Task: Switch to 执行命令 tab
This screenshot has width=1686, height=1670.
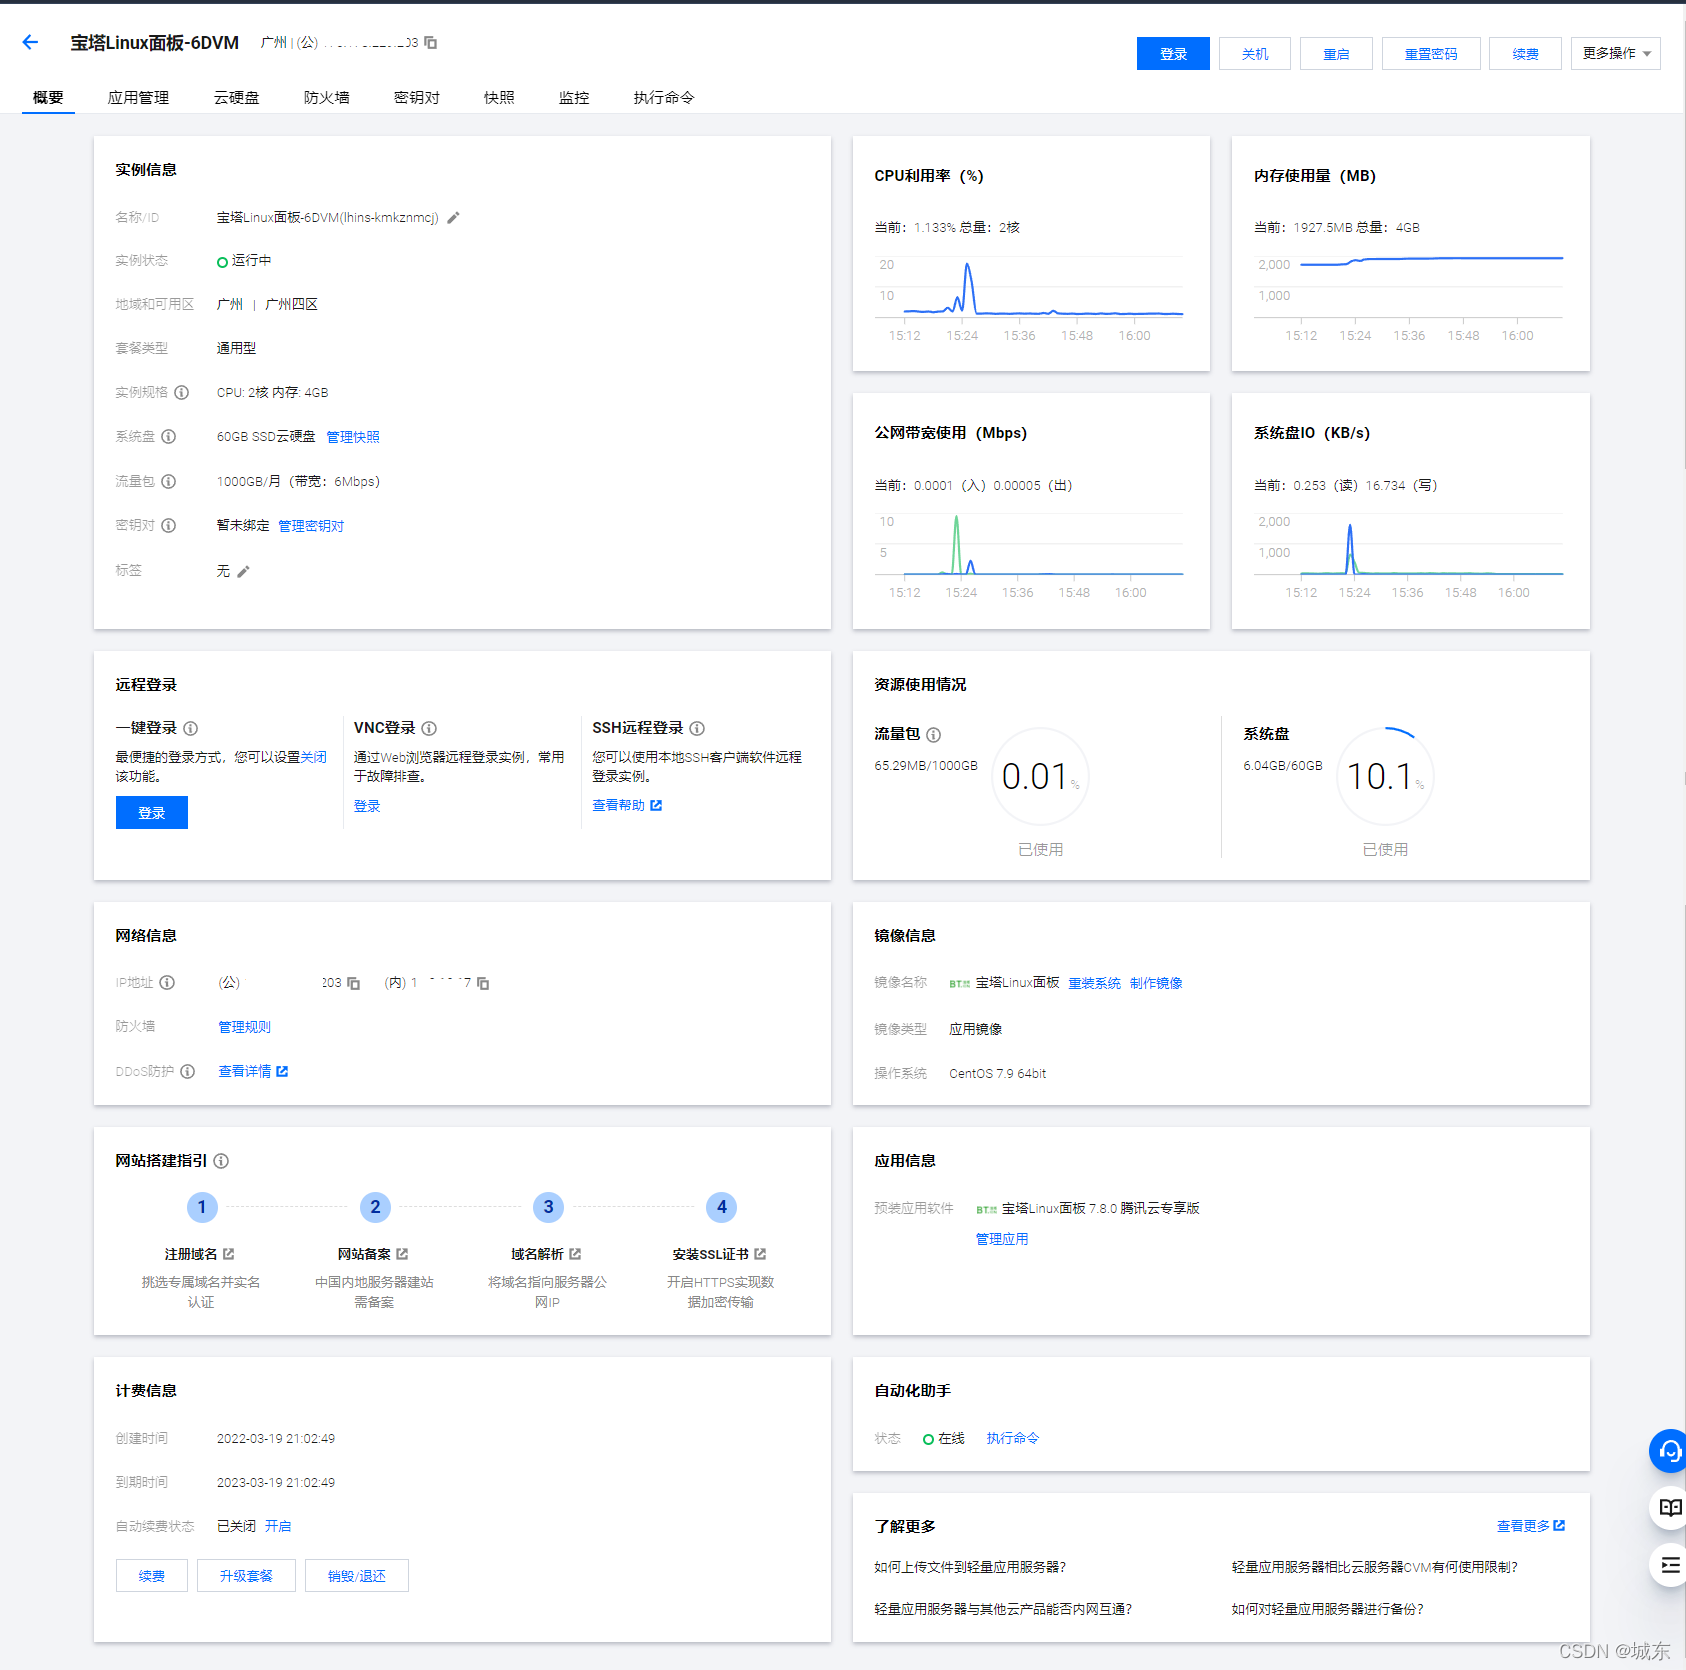Action: click(664, 97)
